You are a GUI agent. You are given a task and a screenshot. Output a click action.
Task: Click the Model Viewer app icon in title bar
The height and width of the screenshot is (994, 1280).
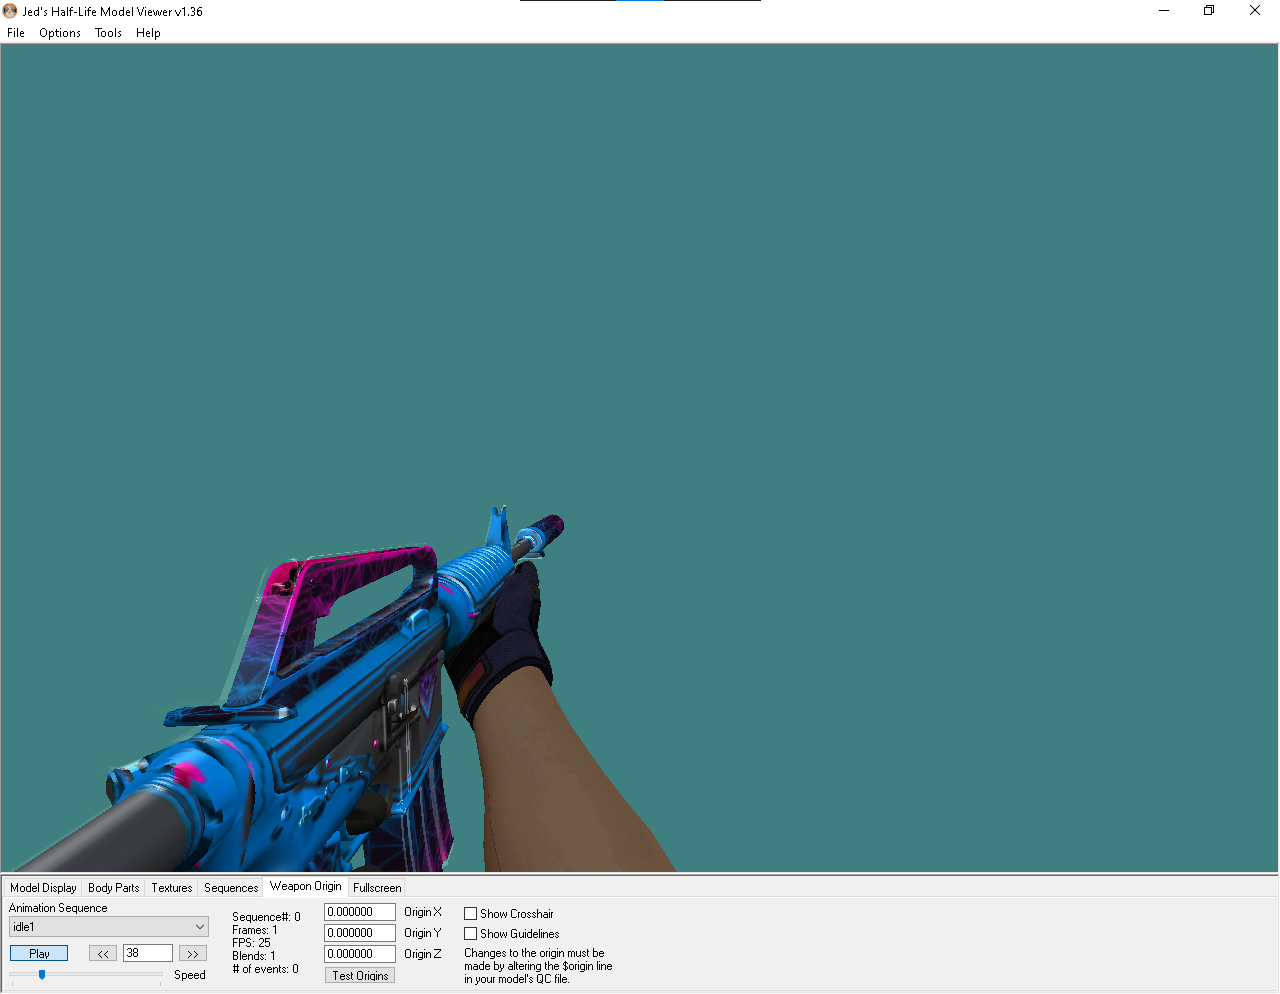pyautogui.click(x=10, y=11)
